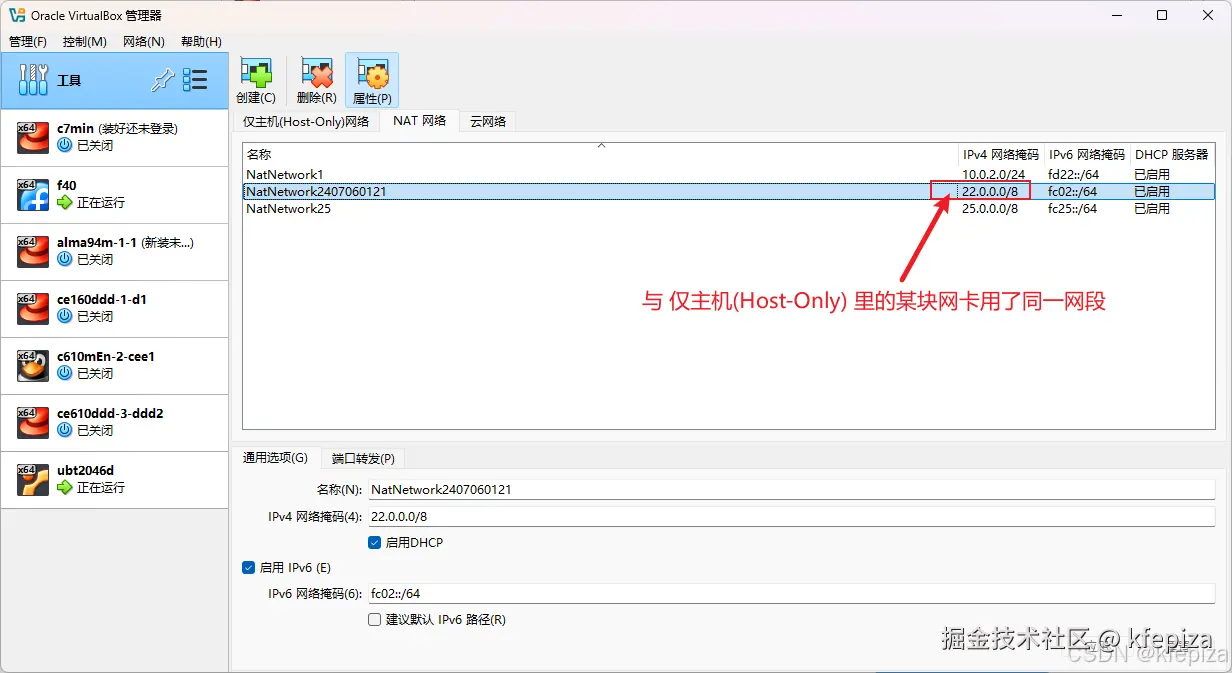Screen dimensions: 1232x673
Task: Sort by the IPv4 prefix (IPv4 网络掩码) column header
Action: click(1001, 155)
